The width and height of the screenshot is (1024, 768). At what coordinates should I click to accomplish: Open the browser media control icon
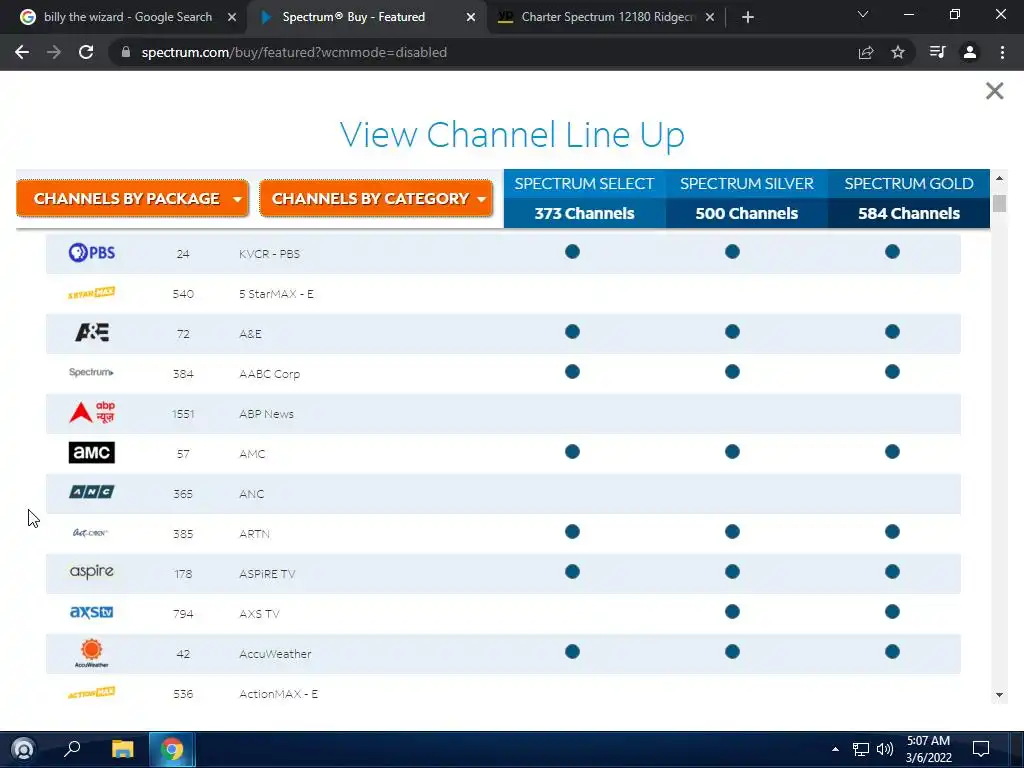coord(937,52)
